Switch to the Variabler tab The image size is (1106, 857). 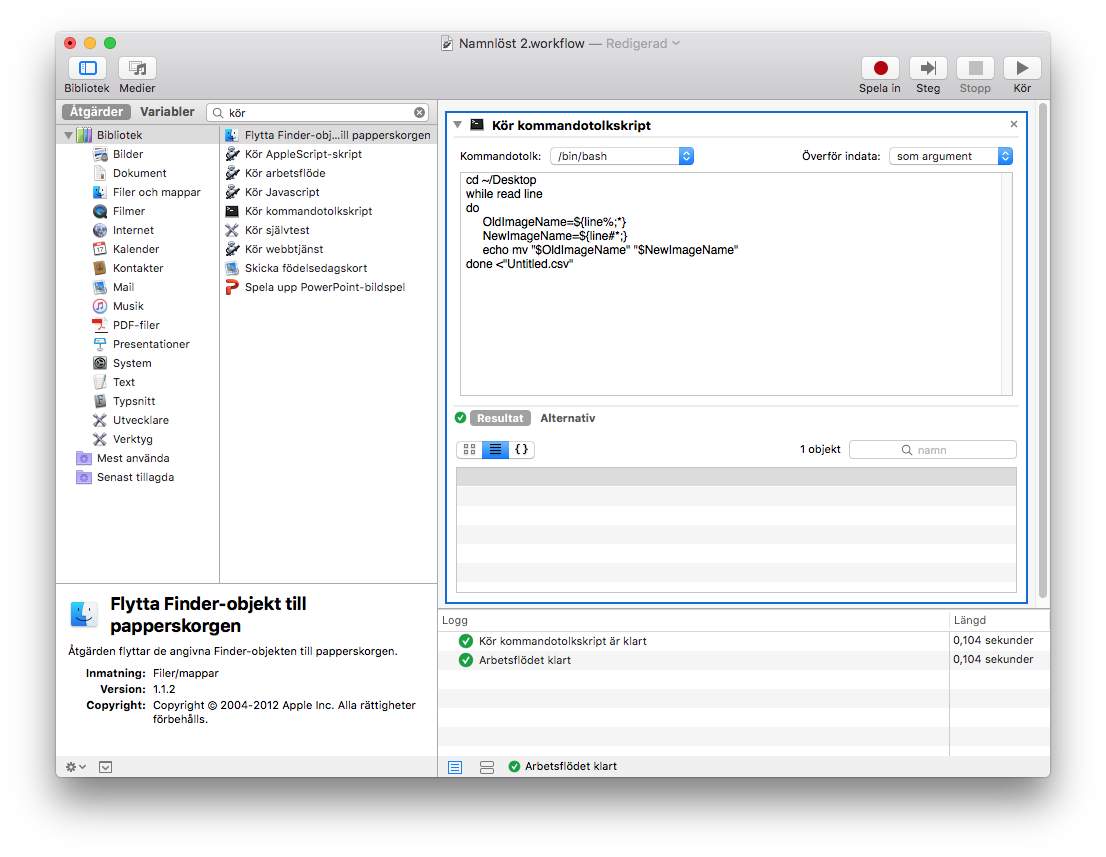coord(167,111)
